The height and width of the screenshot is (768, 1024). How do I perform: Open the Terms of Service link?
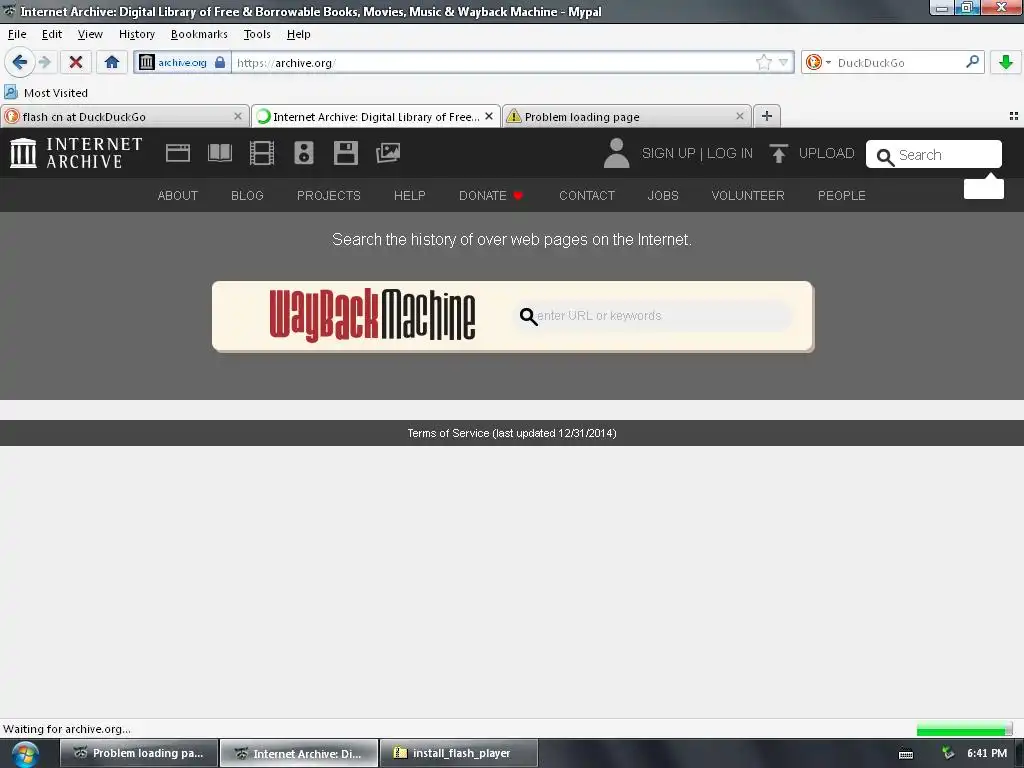pyautogui.click(x=512, y=433)
